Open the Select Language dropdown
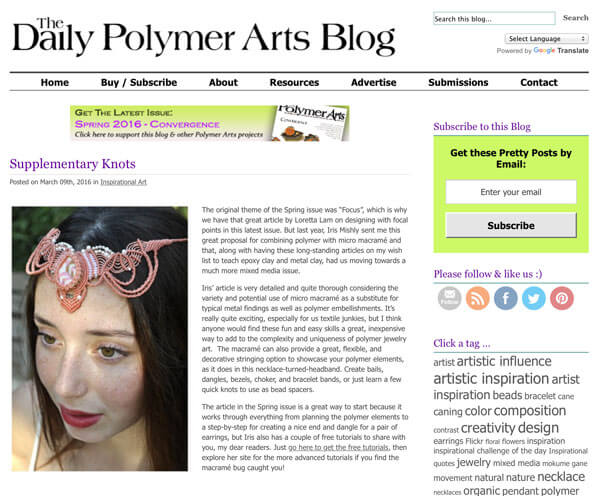 point(546,39)
